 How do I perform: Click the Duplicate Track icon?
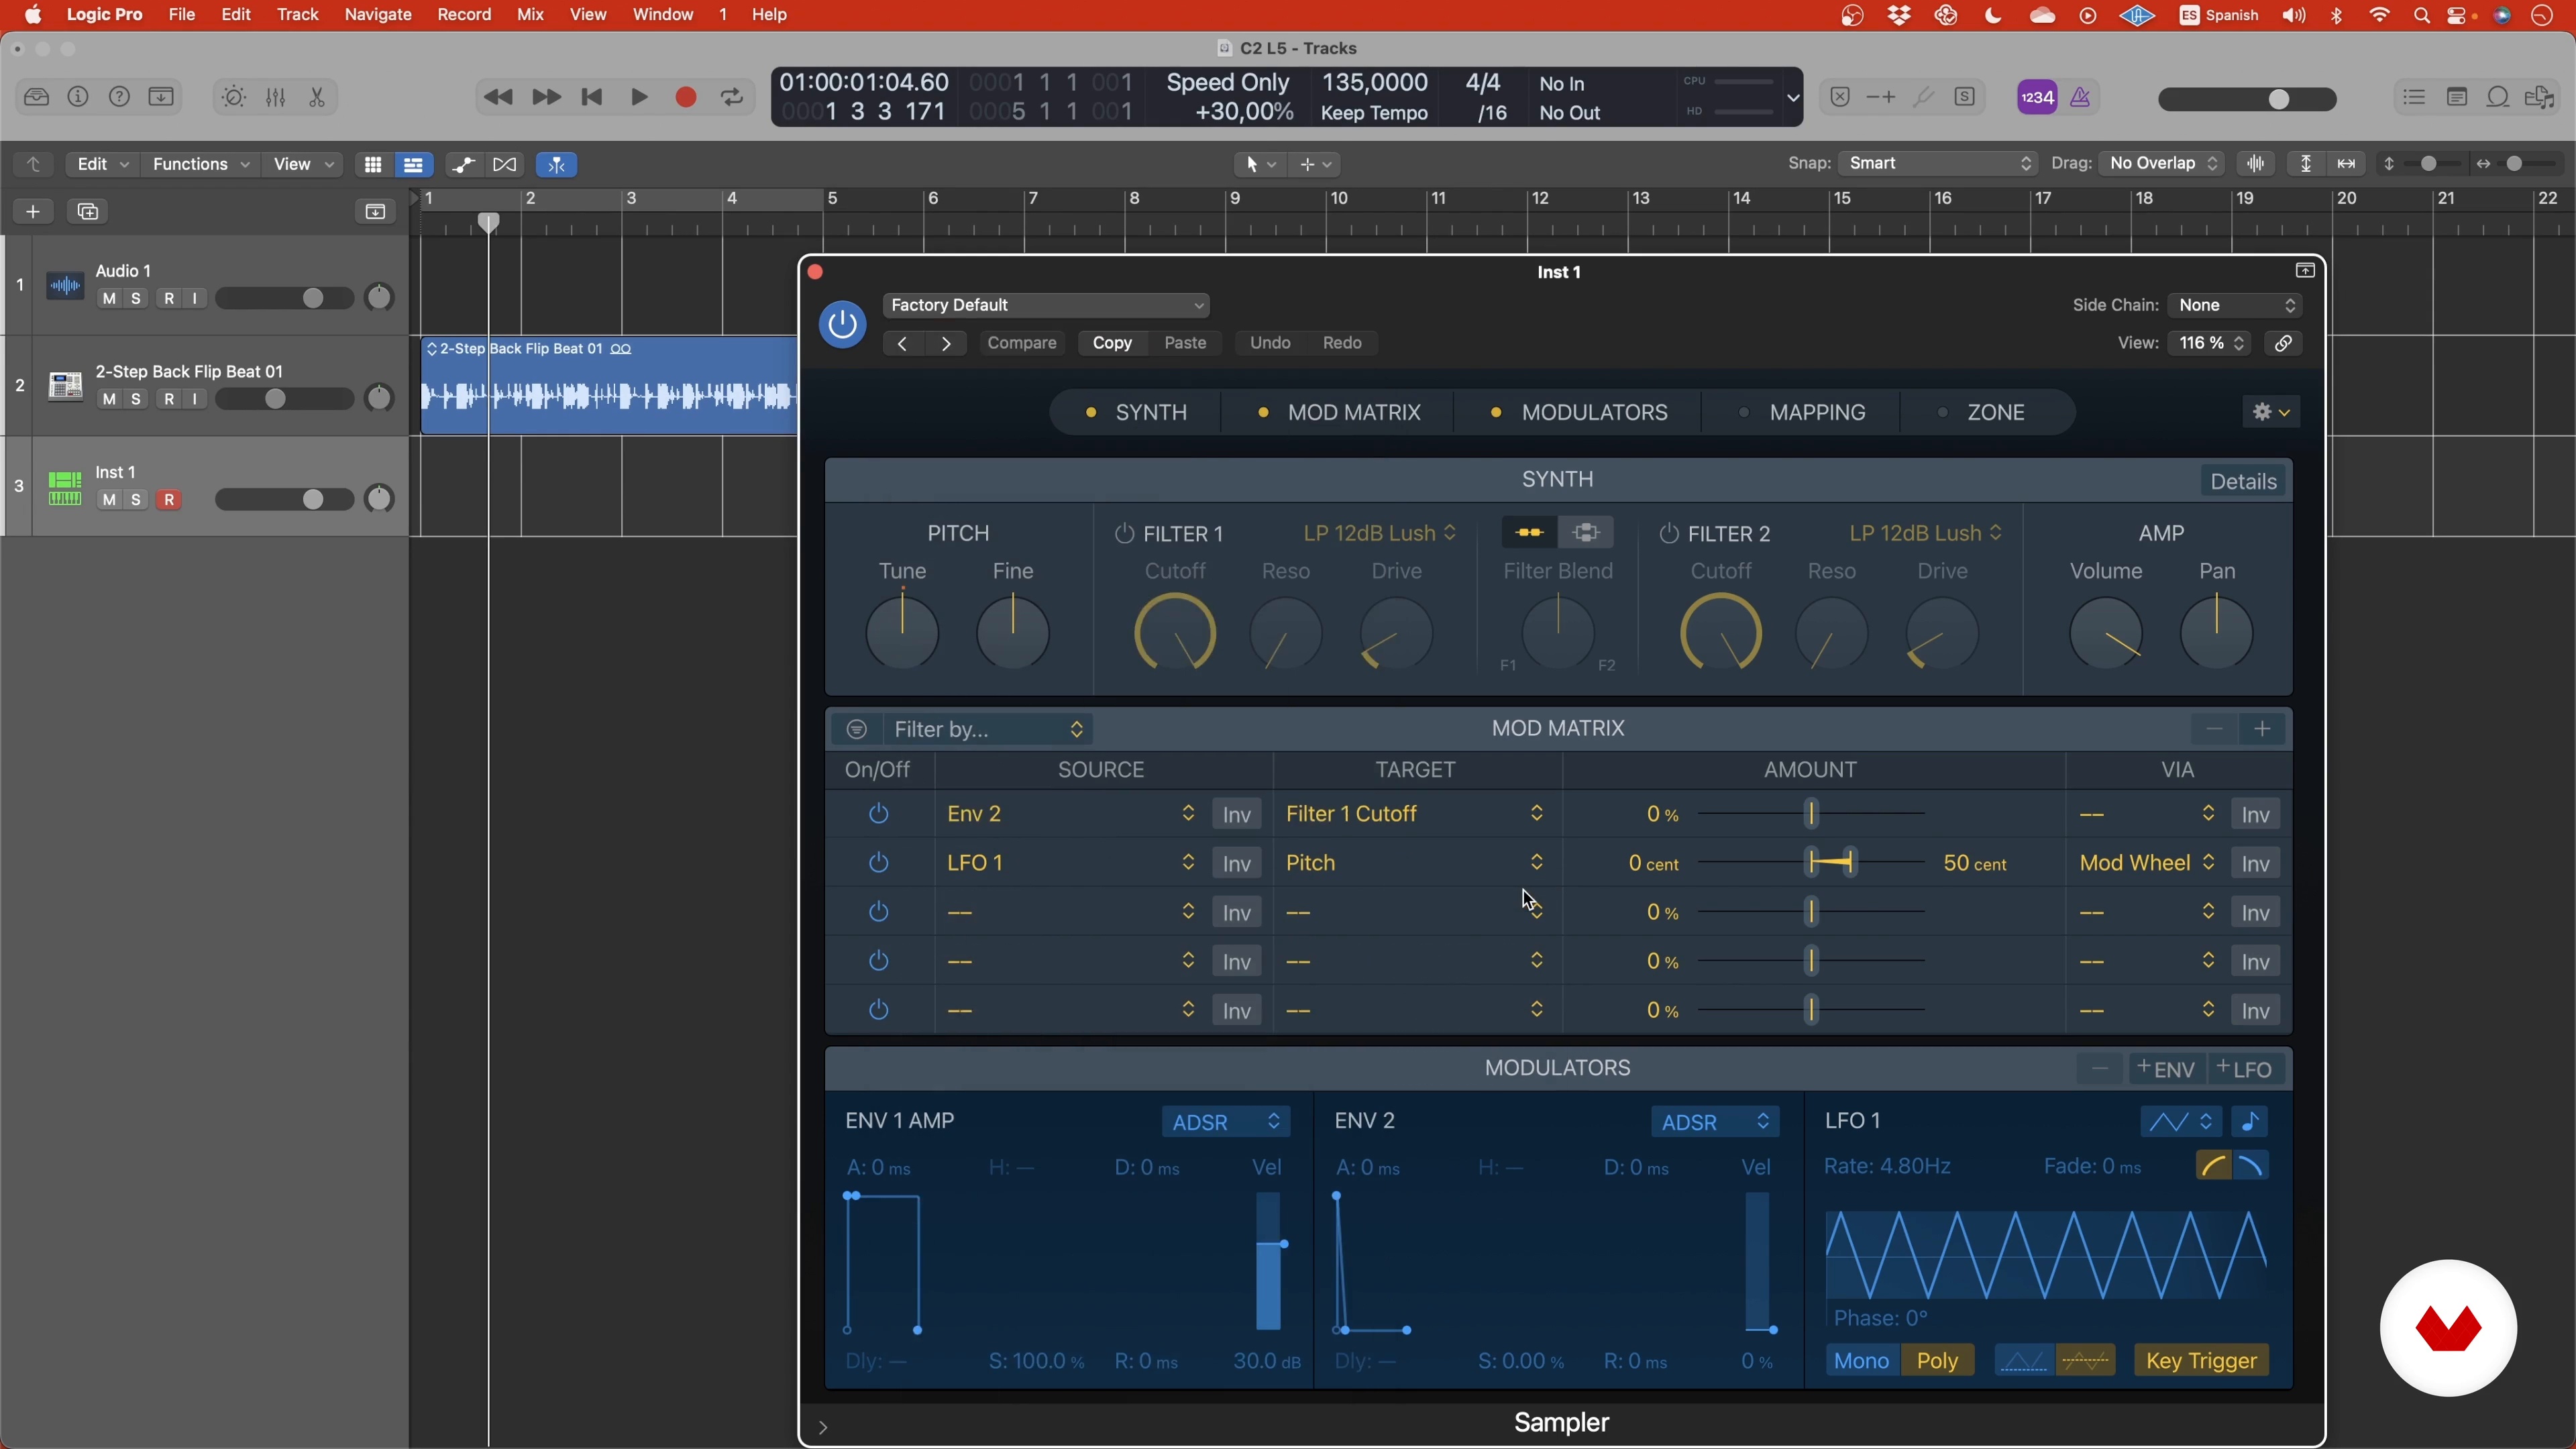tap(89, 211)
